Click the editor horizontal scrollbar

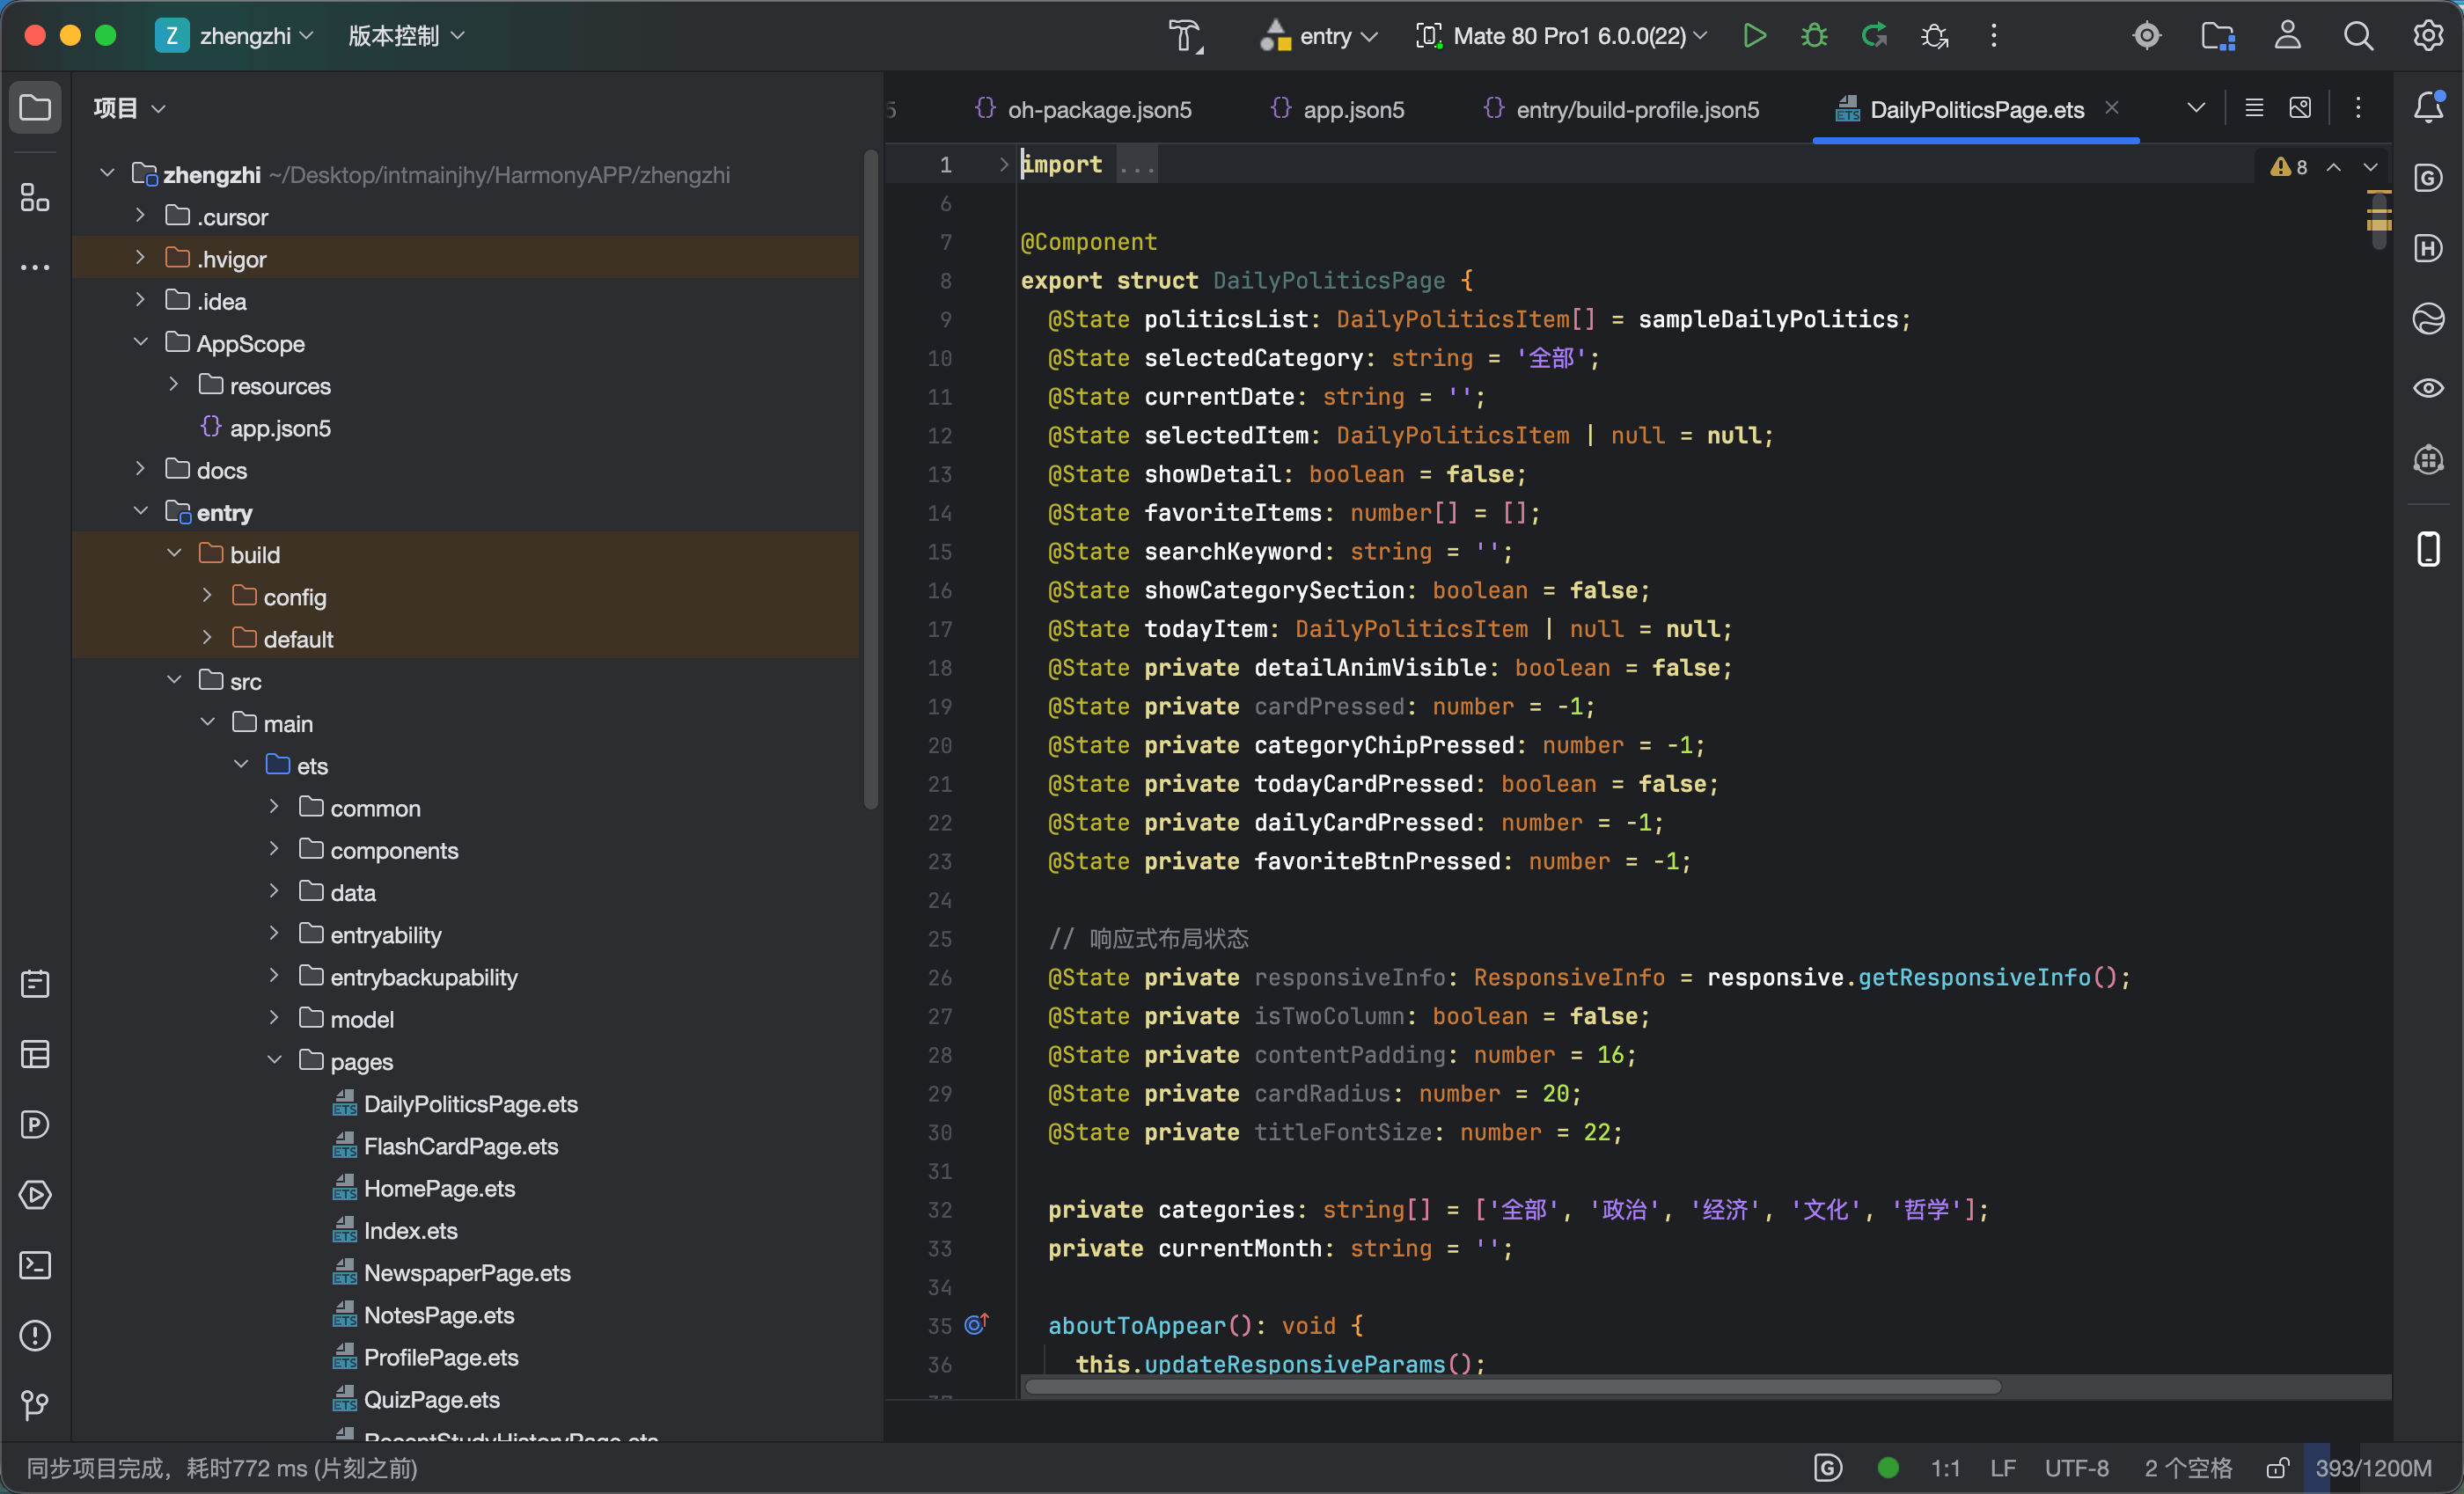pyautogui.click(x=1512, y=1386)
